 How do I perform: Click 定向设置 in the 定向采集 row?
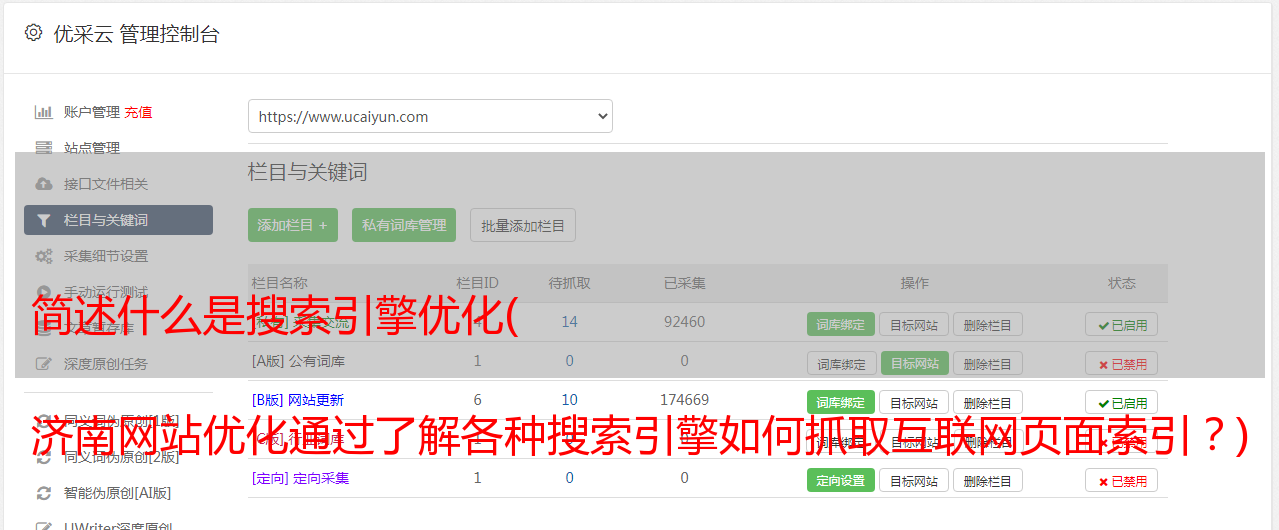(x=841, y=480)
